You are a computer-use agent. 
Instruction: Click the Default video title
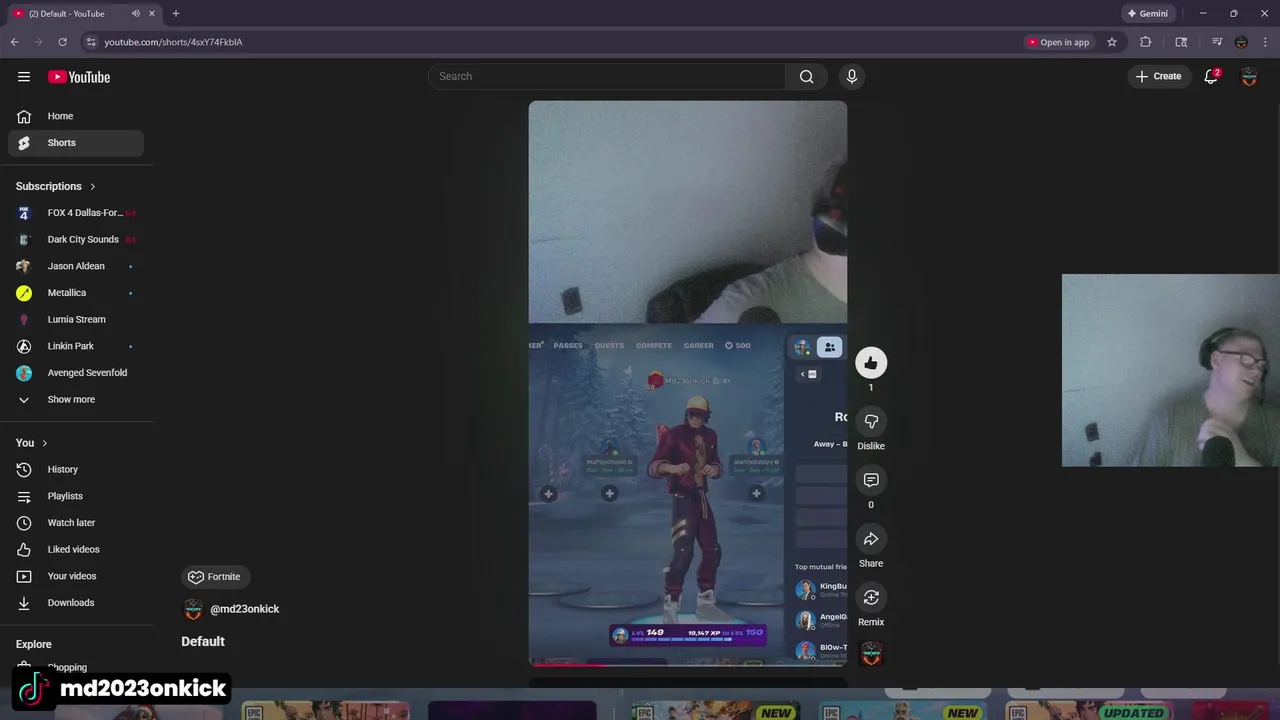pyautogui.click(x=203, y=641)
